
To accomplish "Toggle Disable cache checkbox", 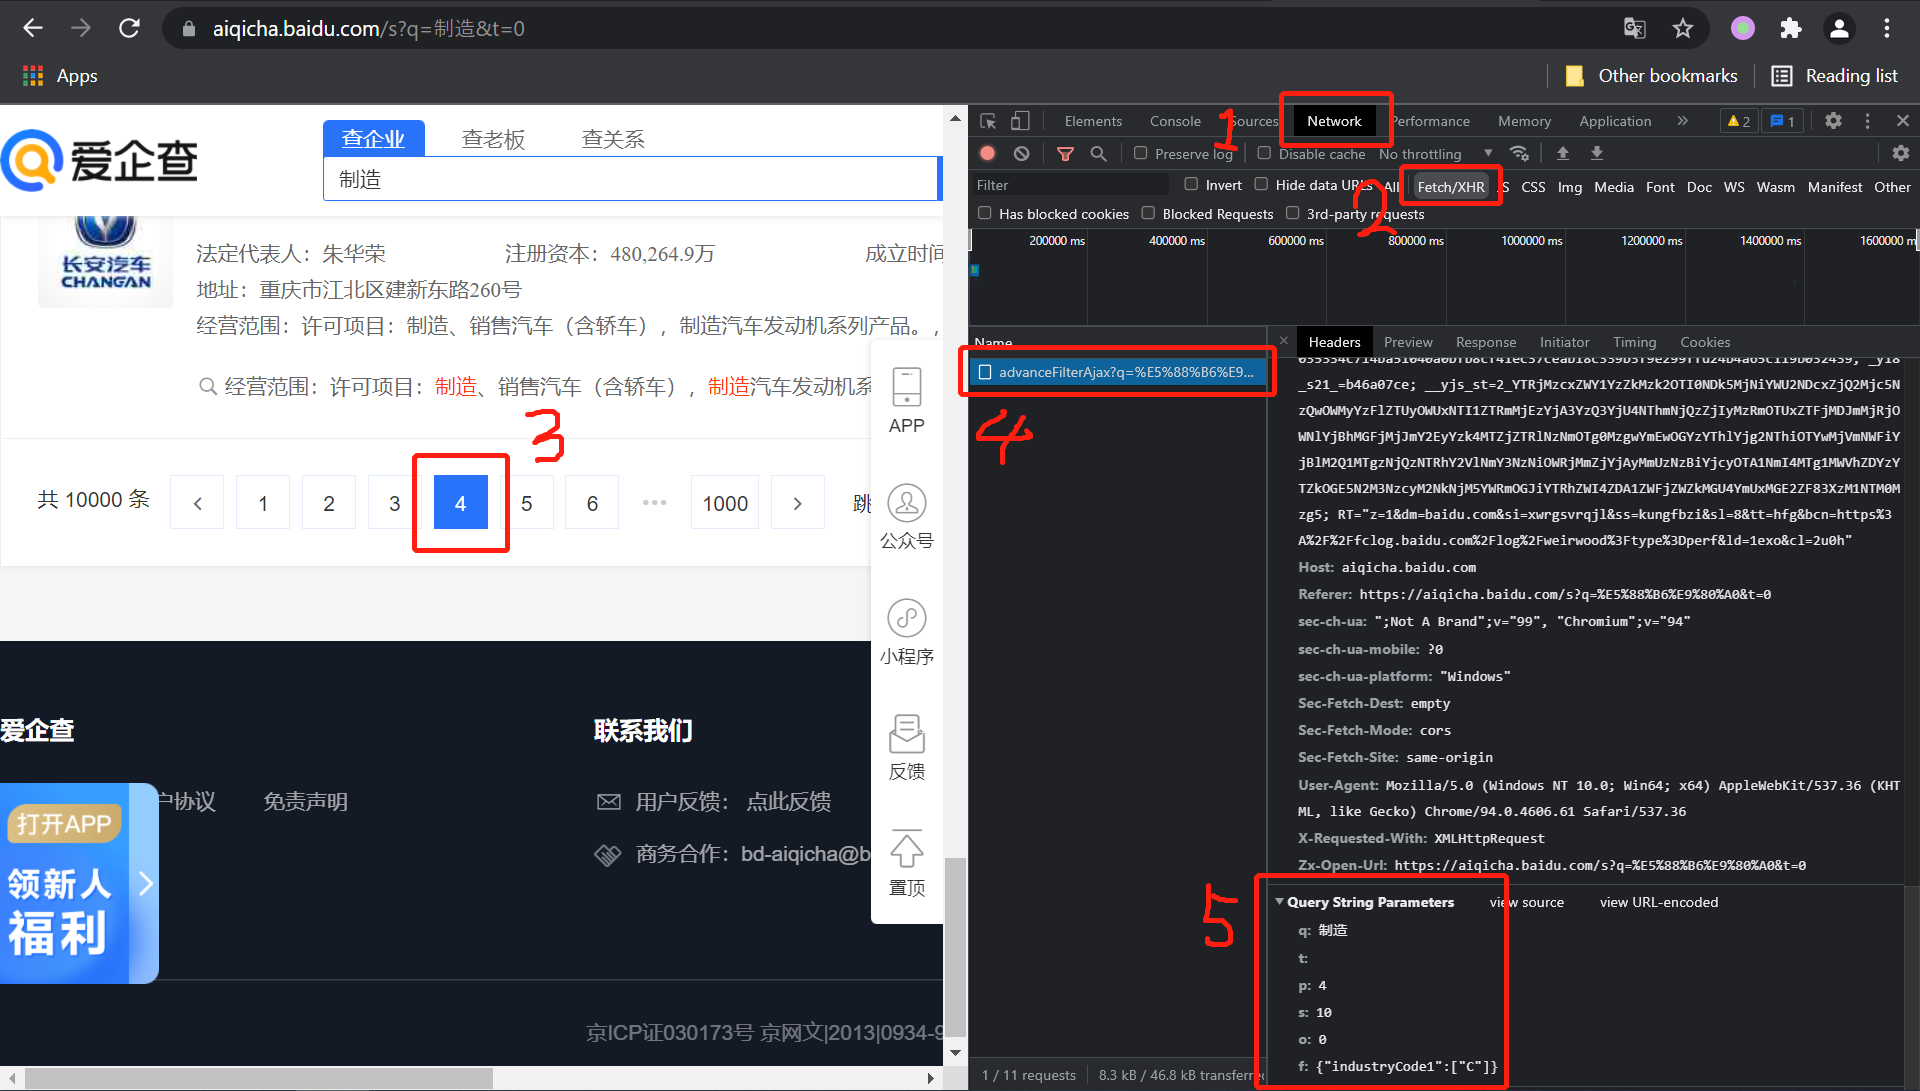I will (x=1264, y=153).
